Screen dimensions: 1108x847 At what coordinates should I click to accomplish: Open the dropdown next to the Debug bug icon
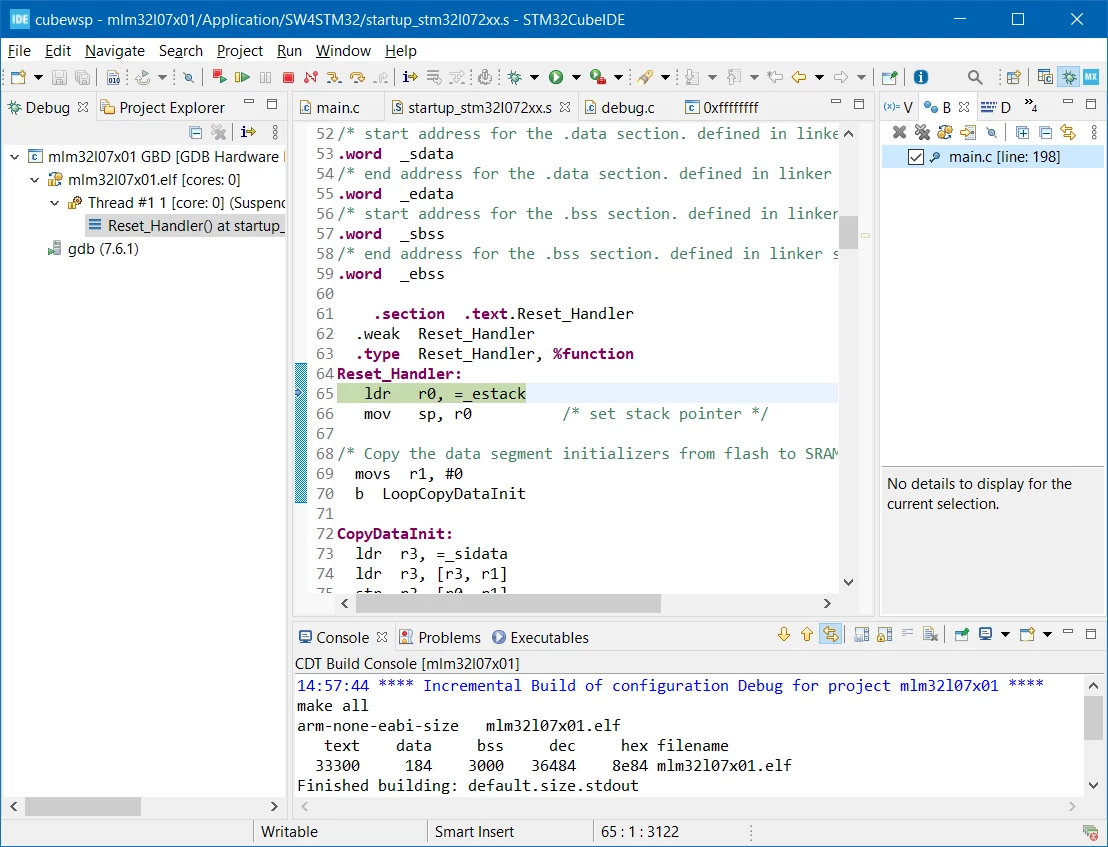534,77
